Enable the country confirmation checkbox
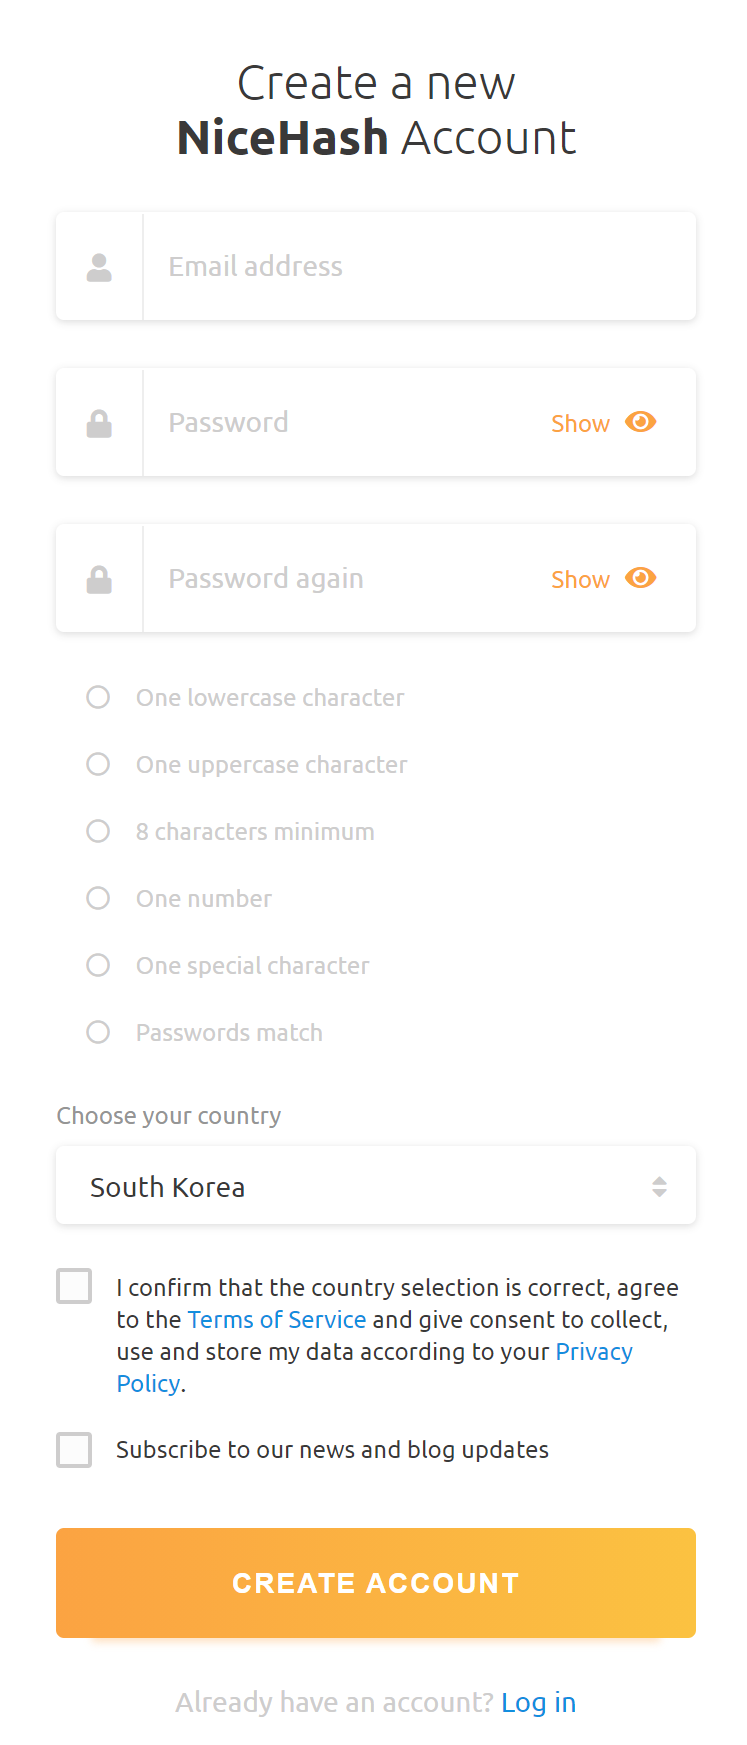Viewport: 747px width, 1745px height. 74,1286
